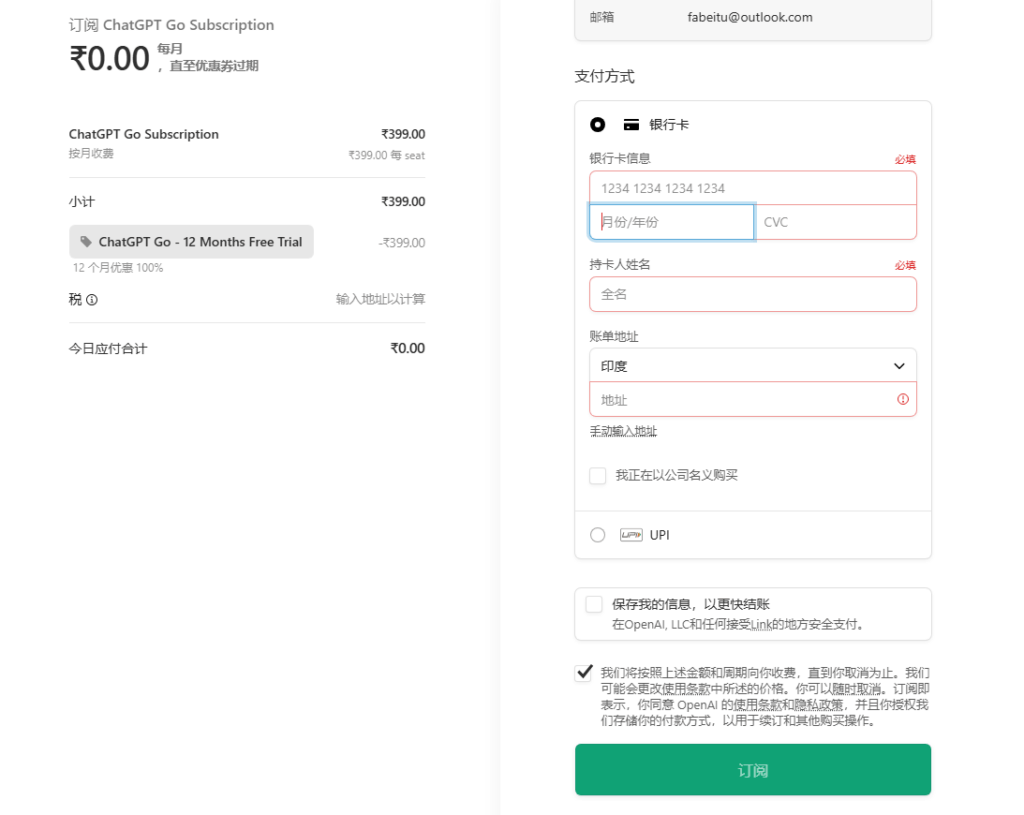Click the 全名 cardholder name field

752,295
